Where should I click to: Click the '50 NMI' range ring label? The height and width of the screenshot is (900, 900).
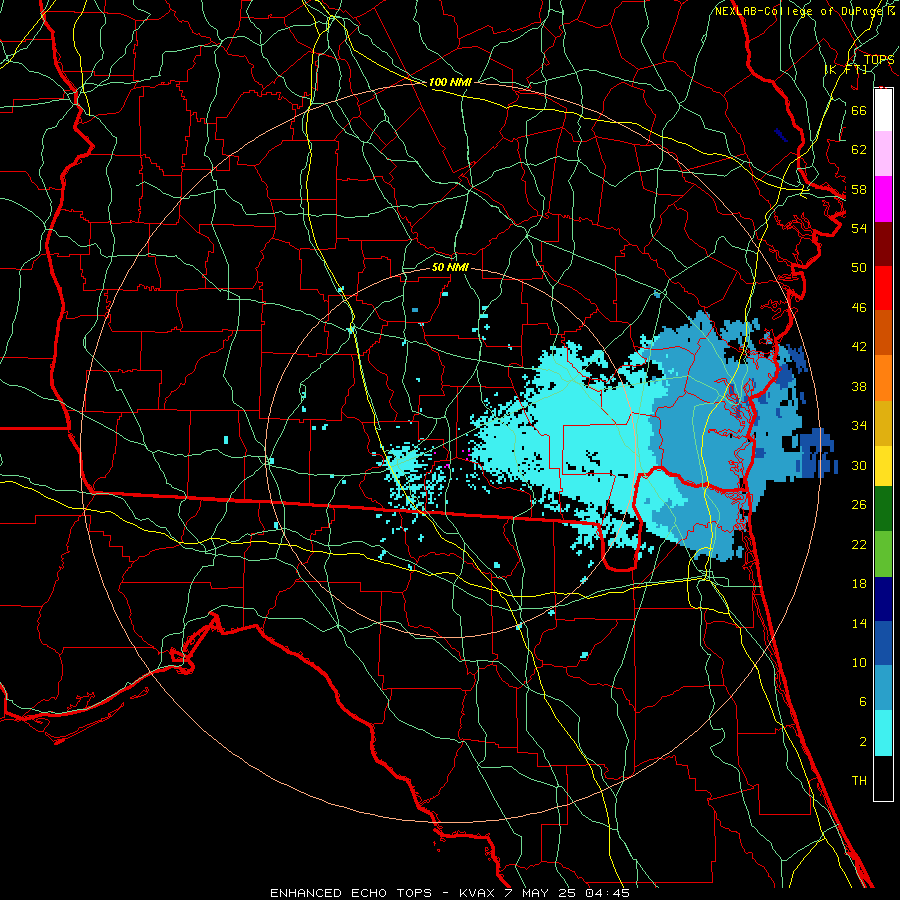450,267
